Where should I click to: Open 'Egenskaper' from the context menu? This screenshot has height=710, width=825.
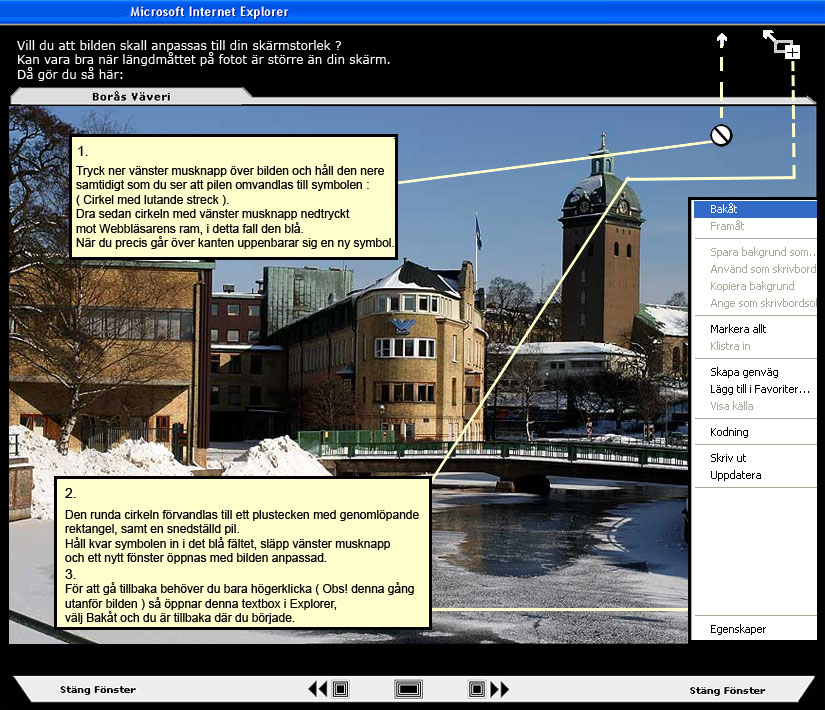(755, 629)
